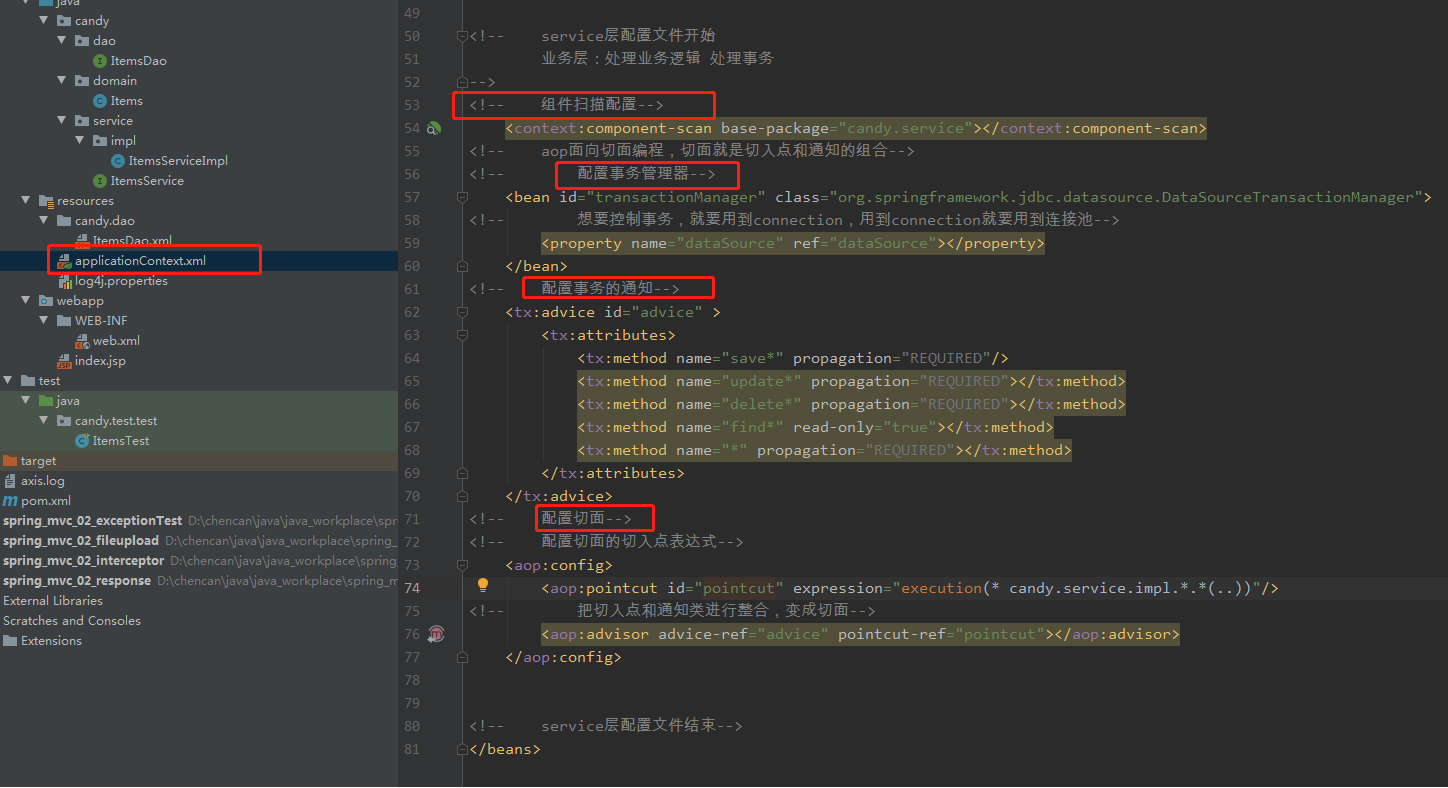Click the green java test-sources folder icon

click(46, 401)
